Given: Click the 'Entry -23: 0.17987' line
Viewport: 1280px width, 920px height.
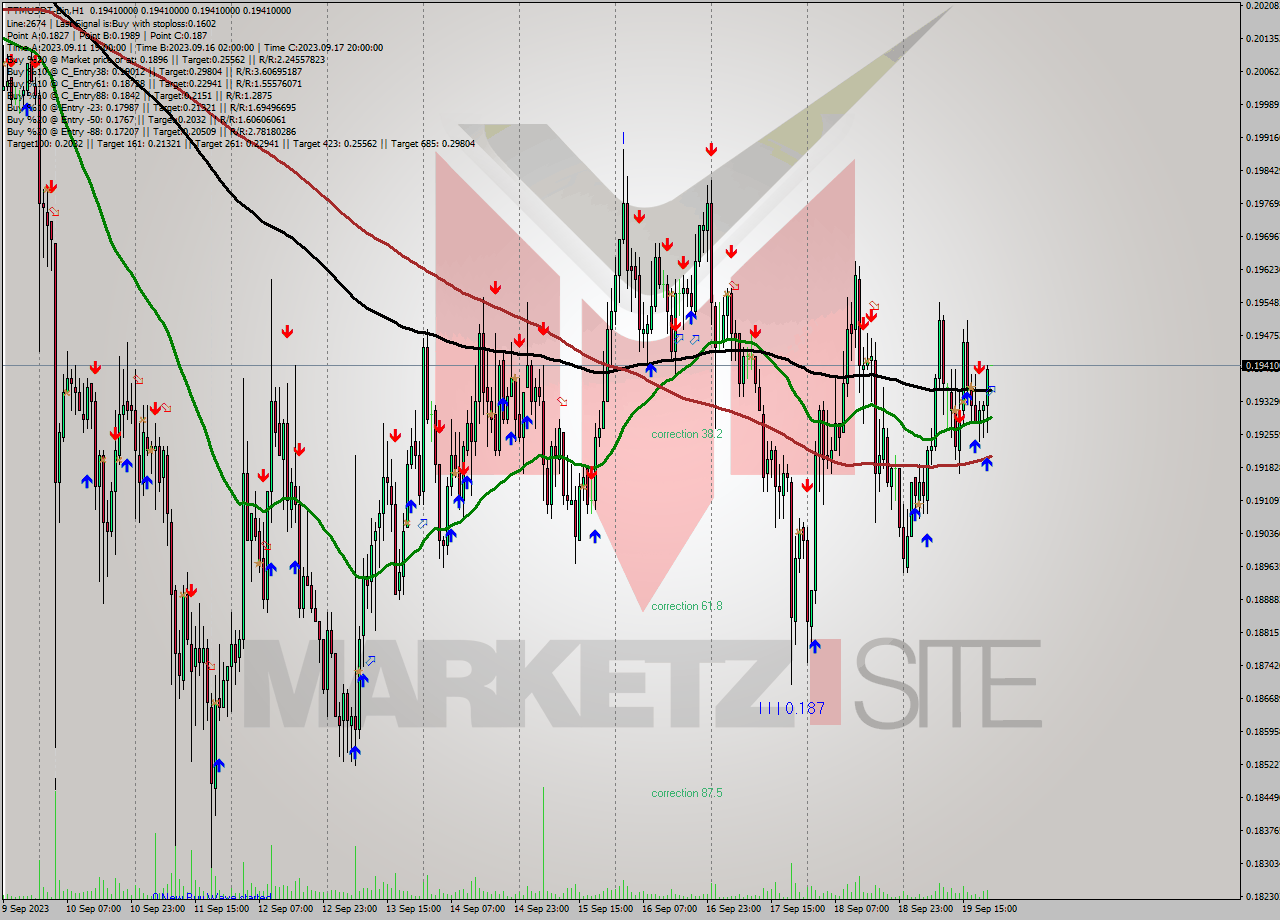Looking at the screenshot, I should point(151,107).
